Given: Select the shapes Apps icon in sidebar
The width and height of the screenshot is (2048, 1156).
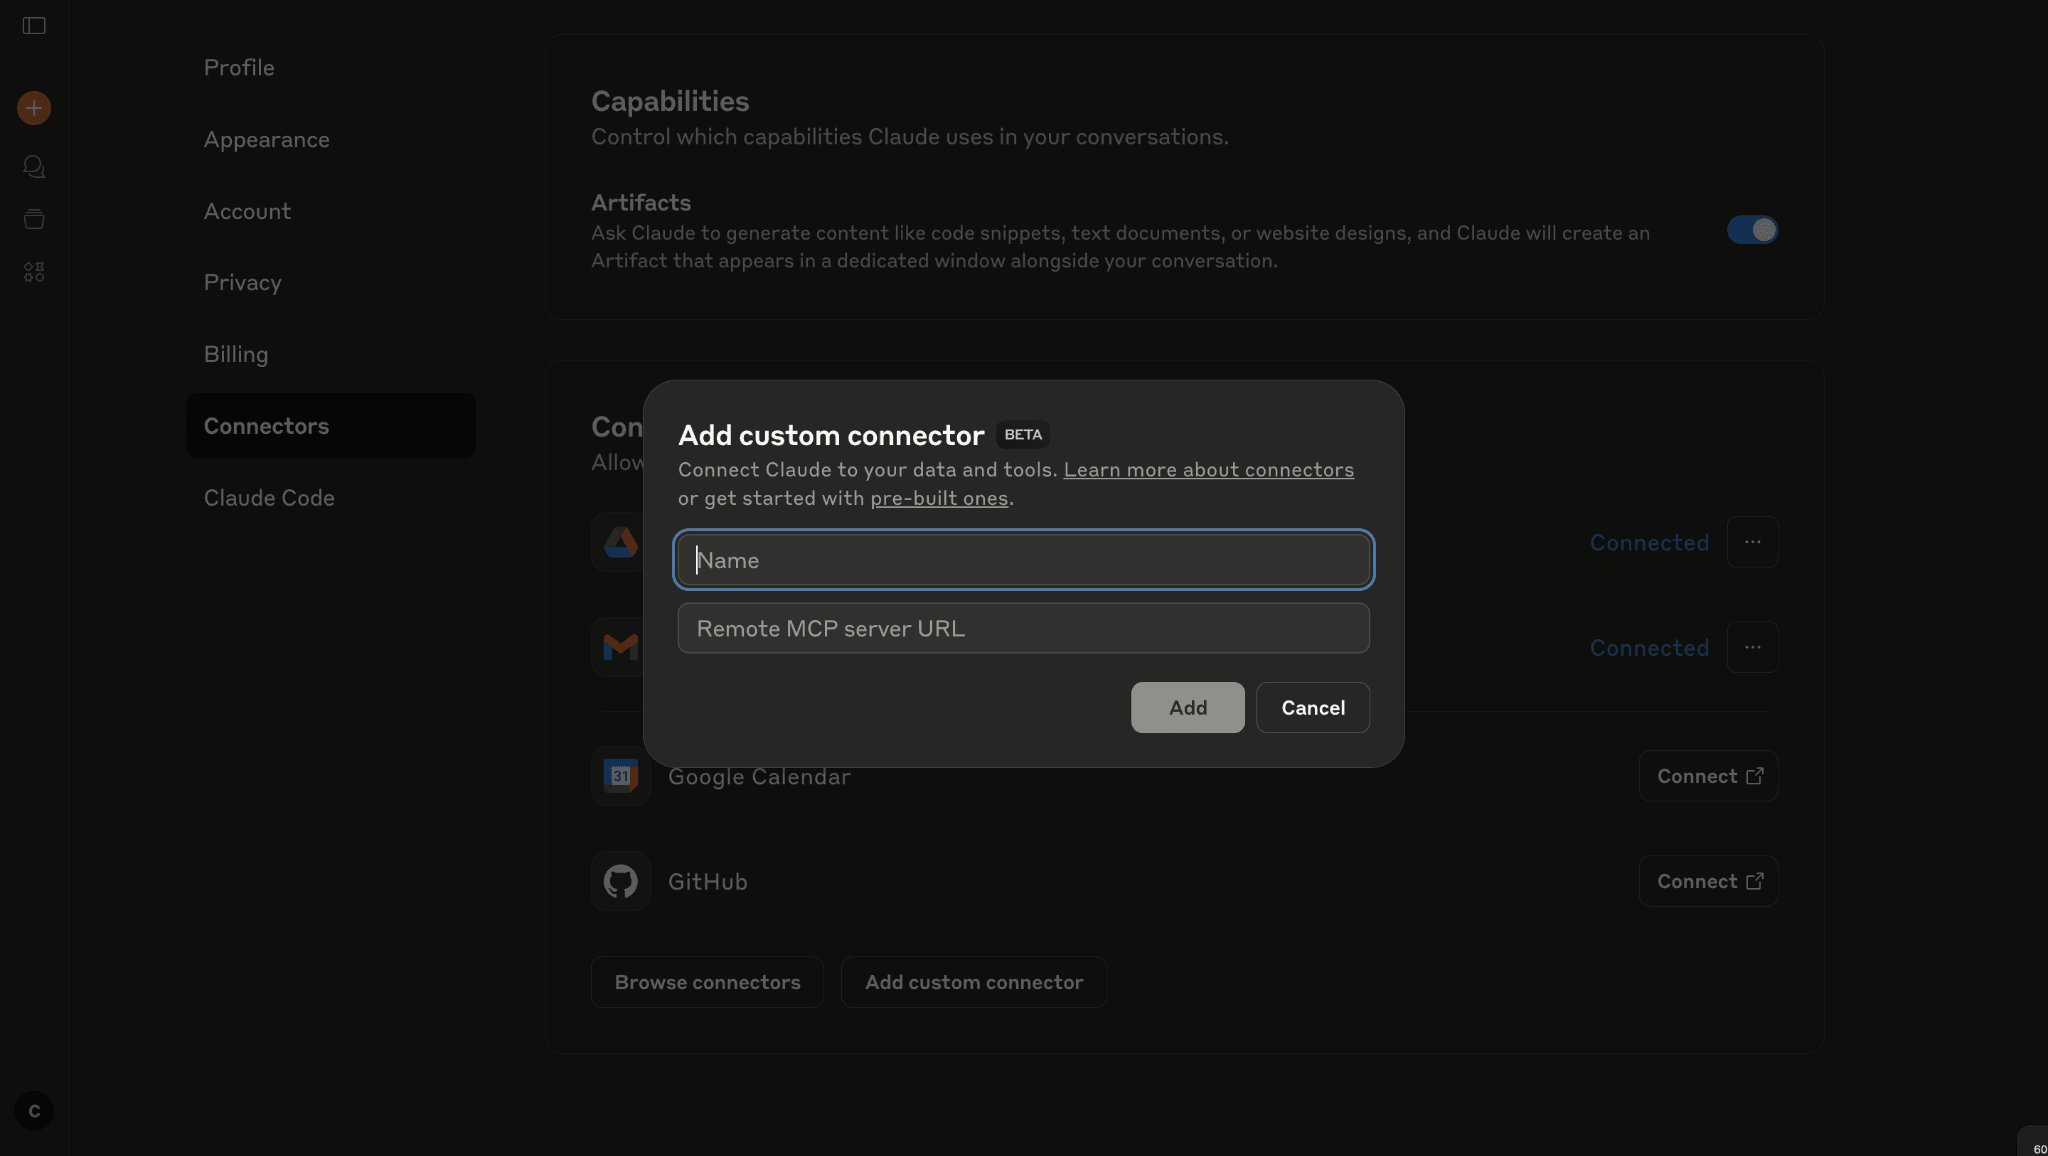Looking at the screenshot, I should pos(33,271).
